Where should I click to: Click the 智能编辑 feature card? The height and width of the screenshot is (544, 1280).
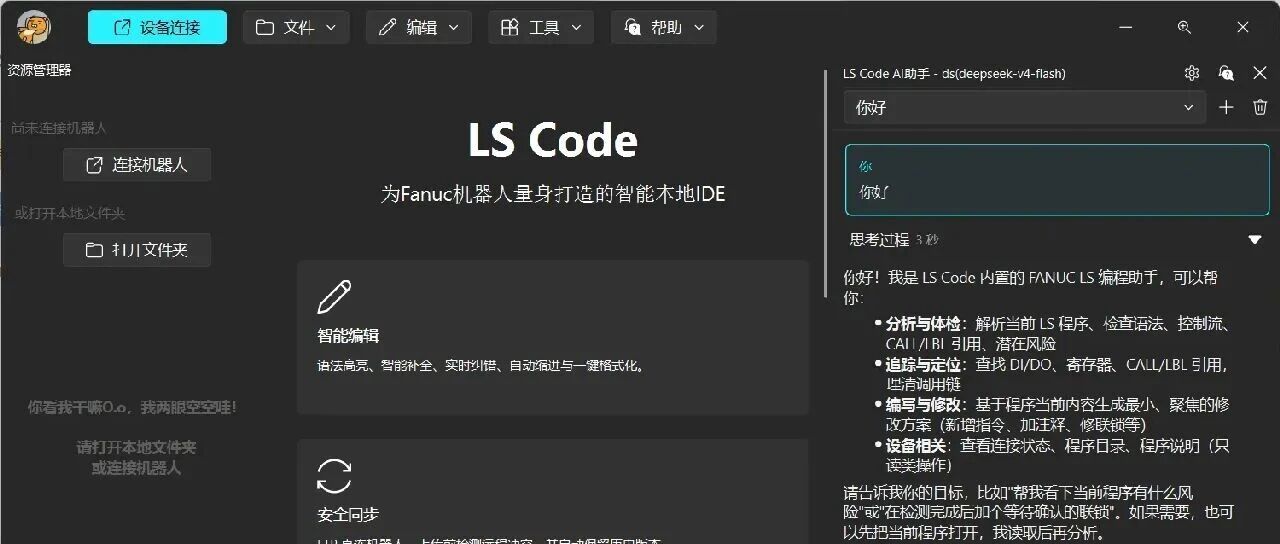(x=553, y=337)
